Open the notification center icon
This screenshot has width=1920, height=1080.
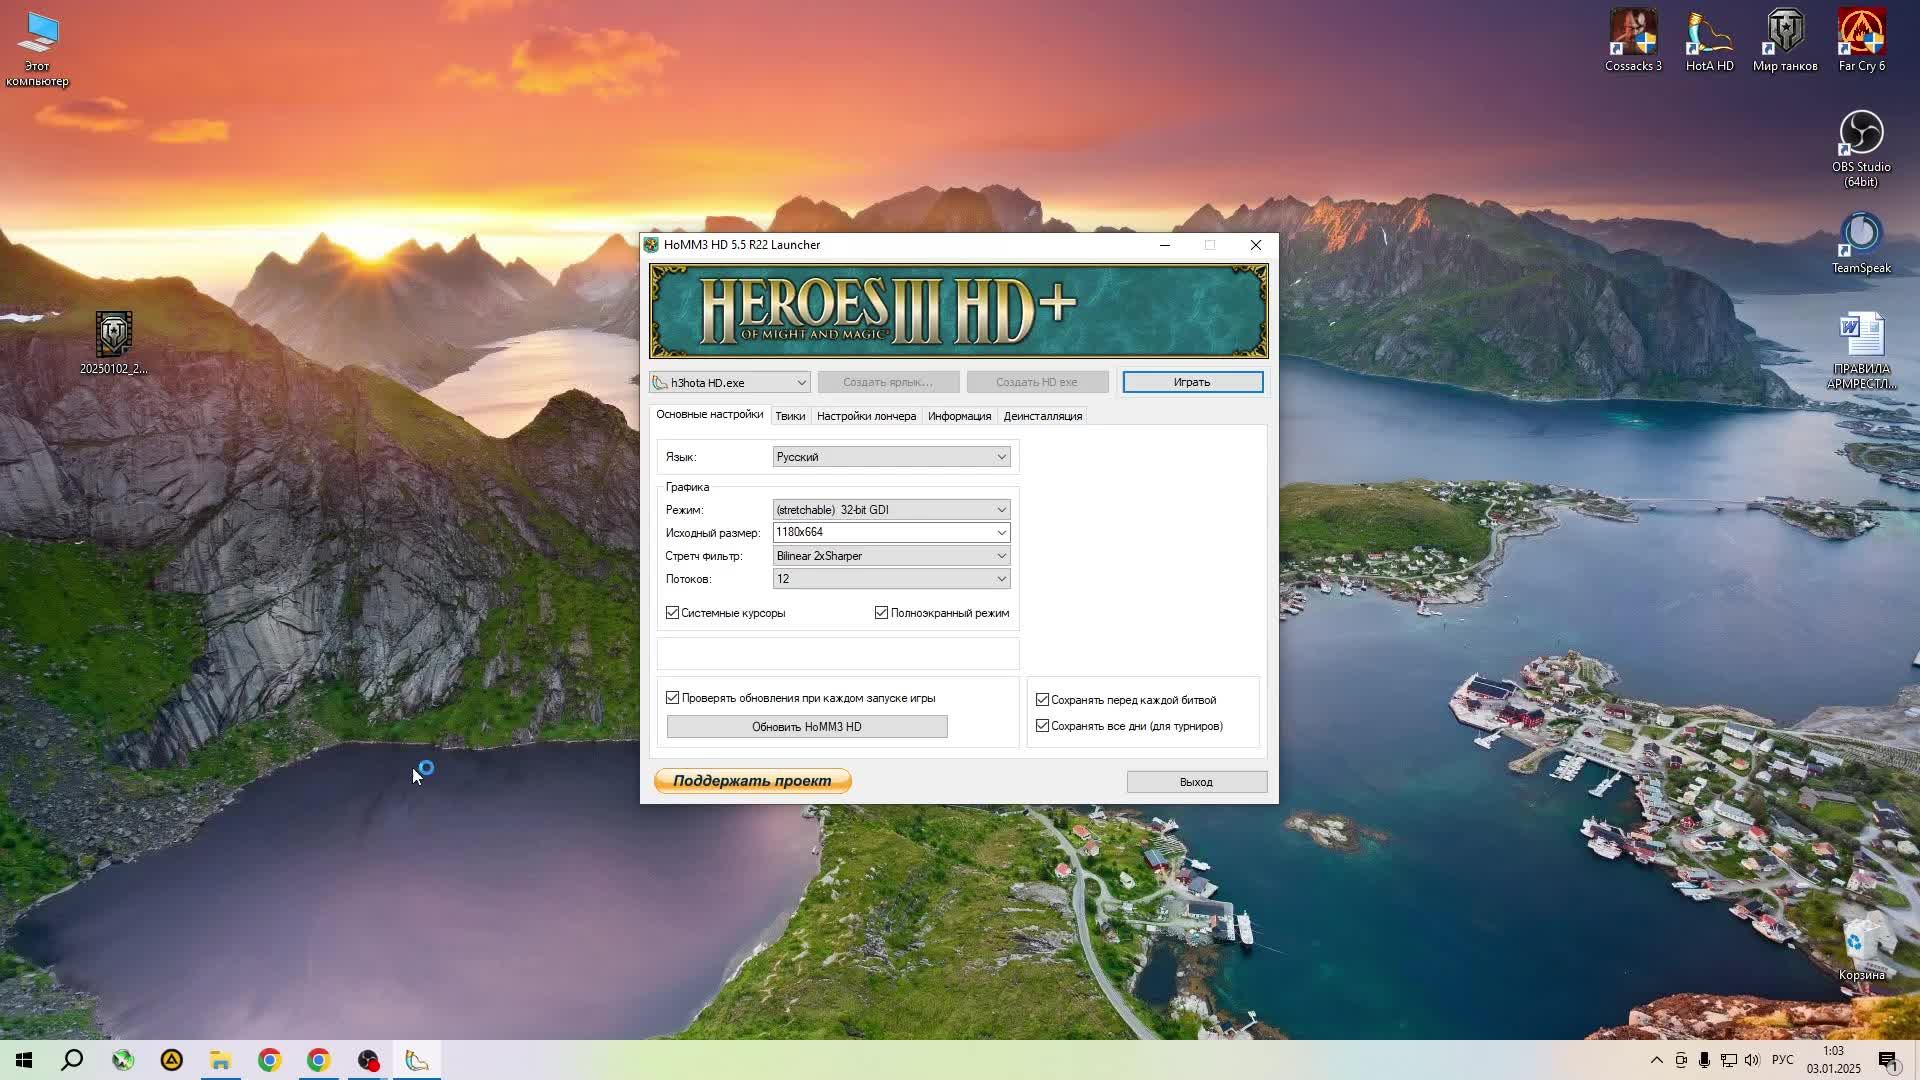pyautogui.click(x=1888, y=1060)
